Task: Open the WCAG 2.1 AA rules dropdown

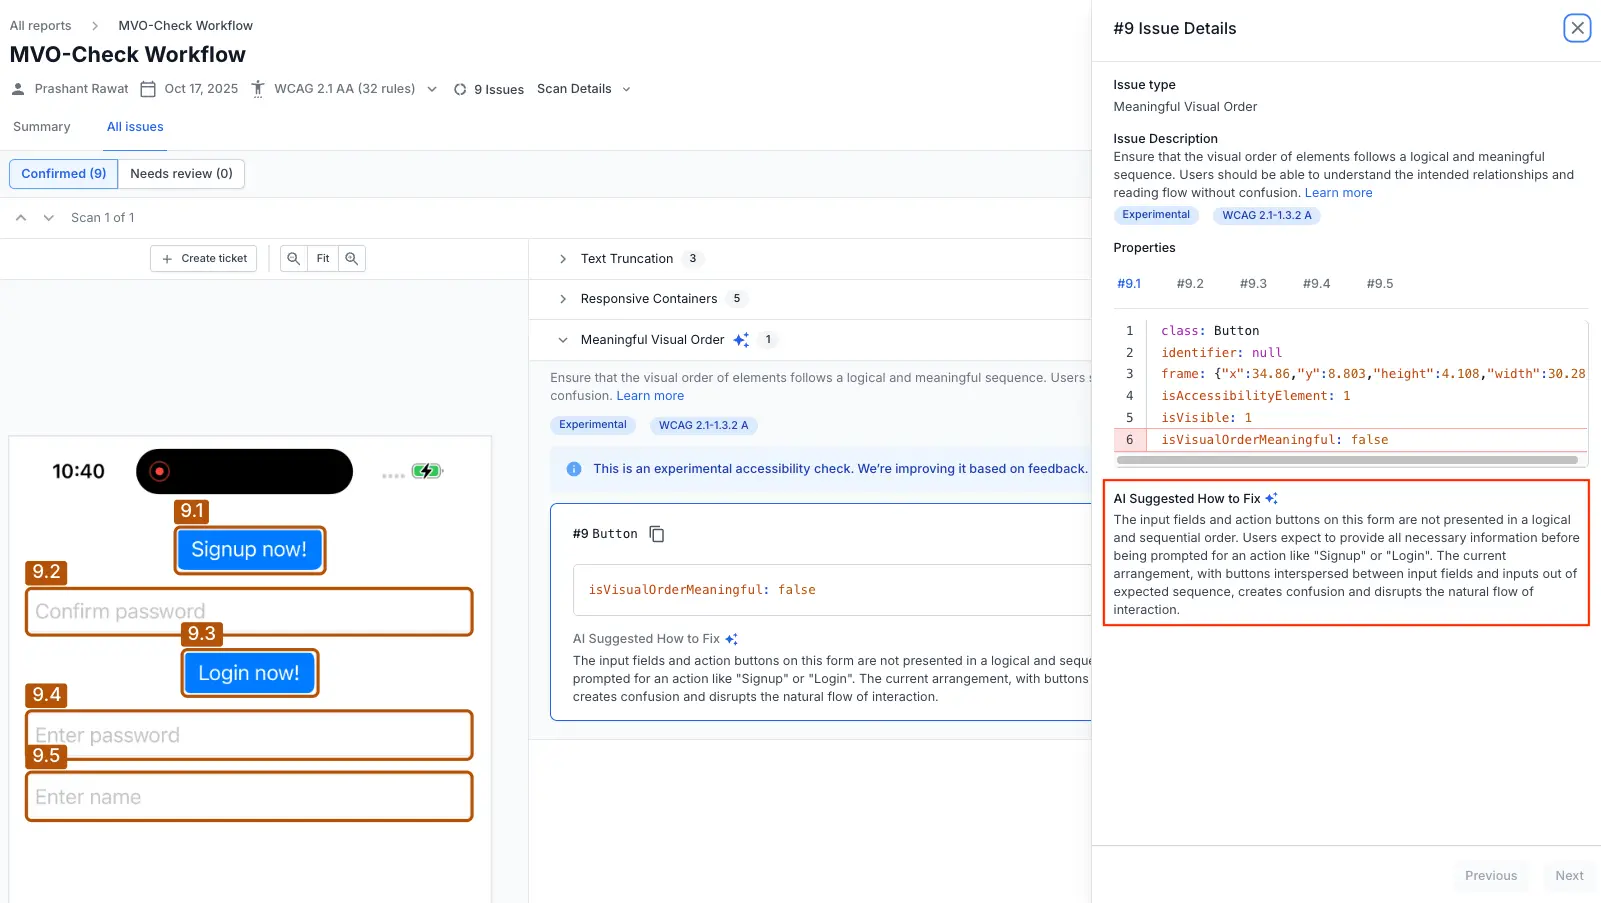Action: point(431,89)
